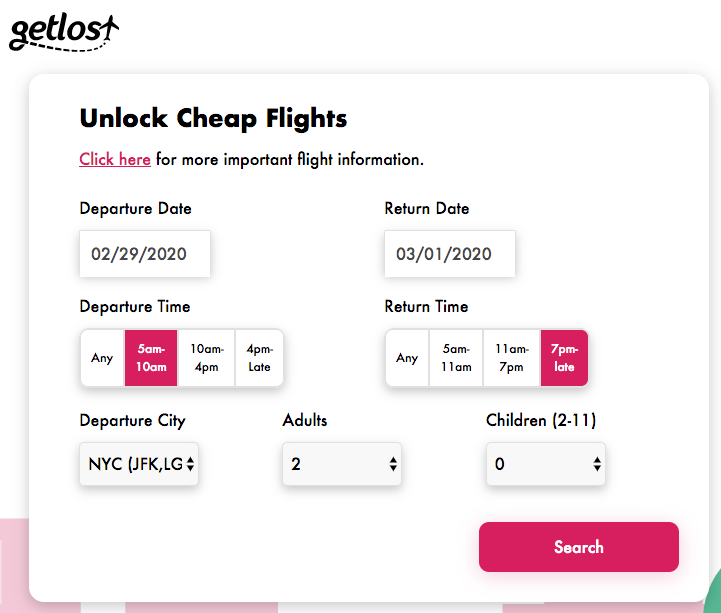The image size is (721, 613).
Task: Click the Return Time label
Action: pyautogui.click(x=426, y=306)
